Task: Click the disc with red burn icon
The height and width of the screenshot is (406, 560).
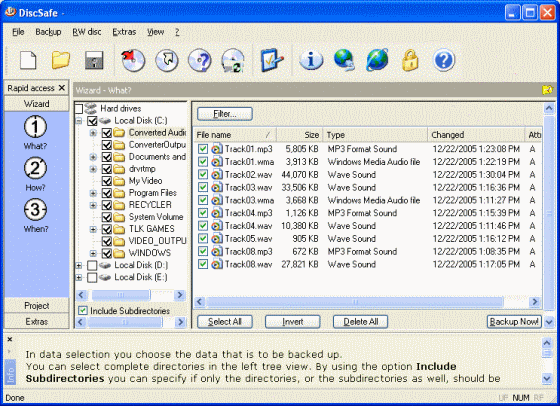Action: point(132,60)
